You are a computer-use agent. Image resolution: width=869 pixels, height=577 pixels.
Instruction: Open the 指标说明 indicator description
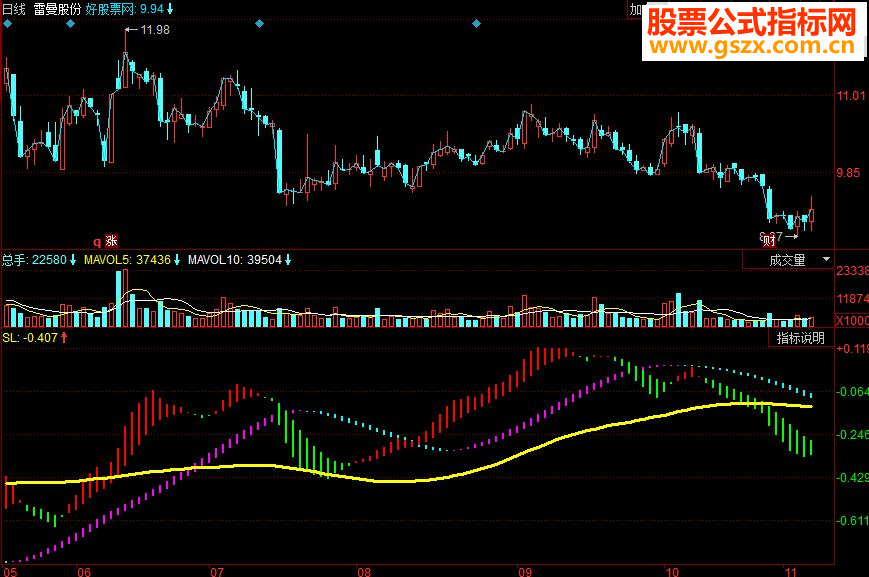tap(800, 338)
